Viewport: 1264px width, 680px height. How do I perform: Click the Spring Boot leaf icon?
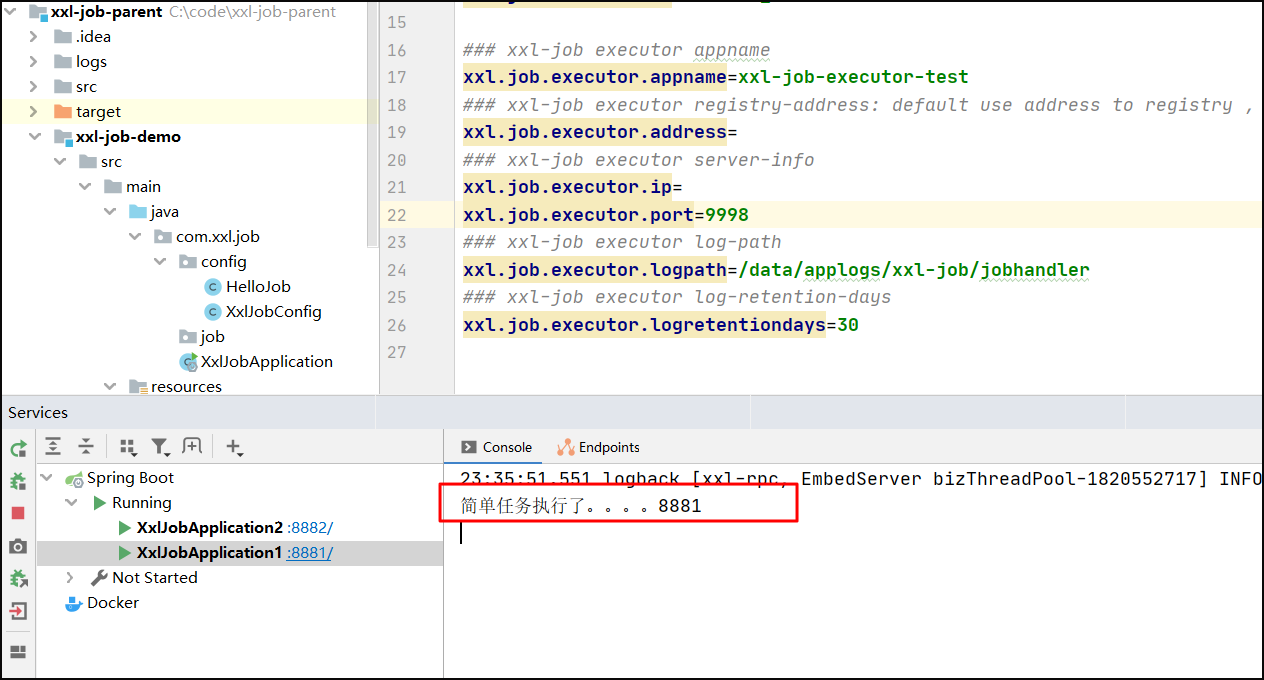(74, 478)
